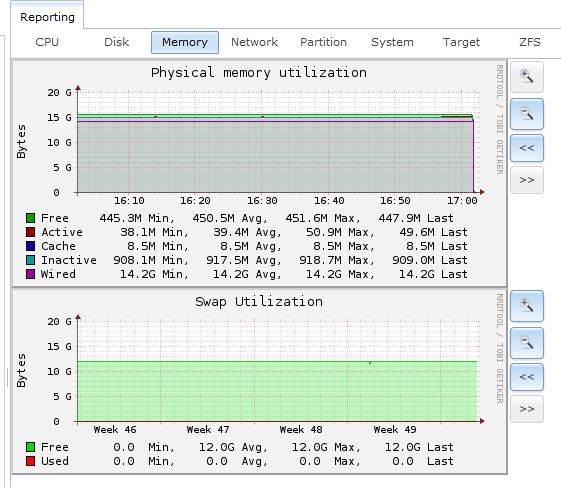Image resolution: width=561 pixels, height=488 pixels.
Task: Click the purple Wired legend swatch
Action: point(30,274)
